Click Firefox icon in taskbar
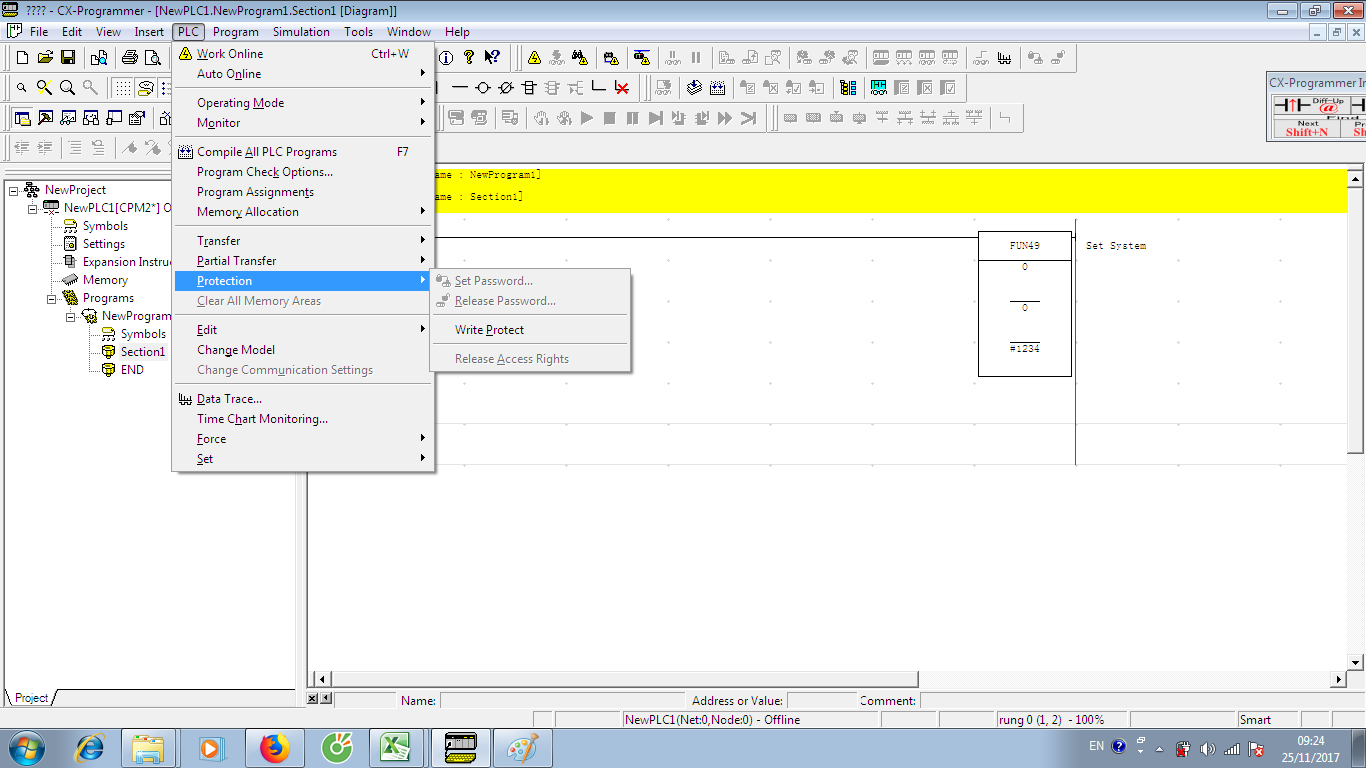1366x768 pixels. 273,747
